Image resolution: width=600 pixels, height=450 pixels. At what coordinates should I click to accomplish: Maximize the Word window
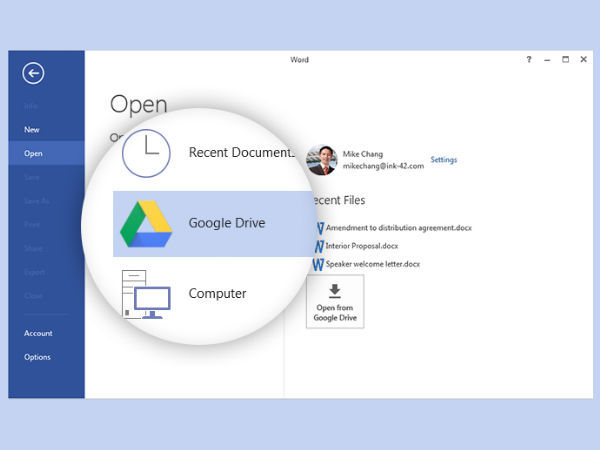565,59
